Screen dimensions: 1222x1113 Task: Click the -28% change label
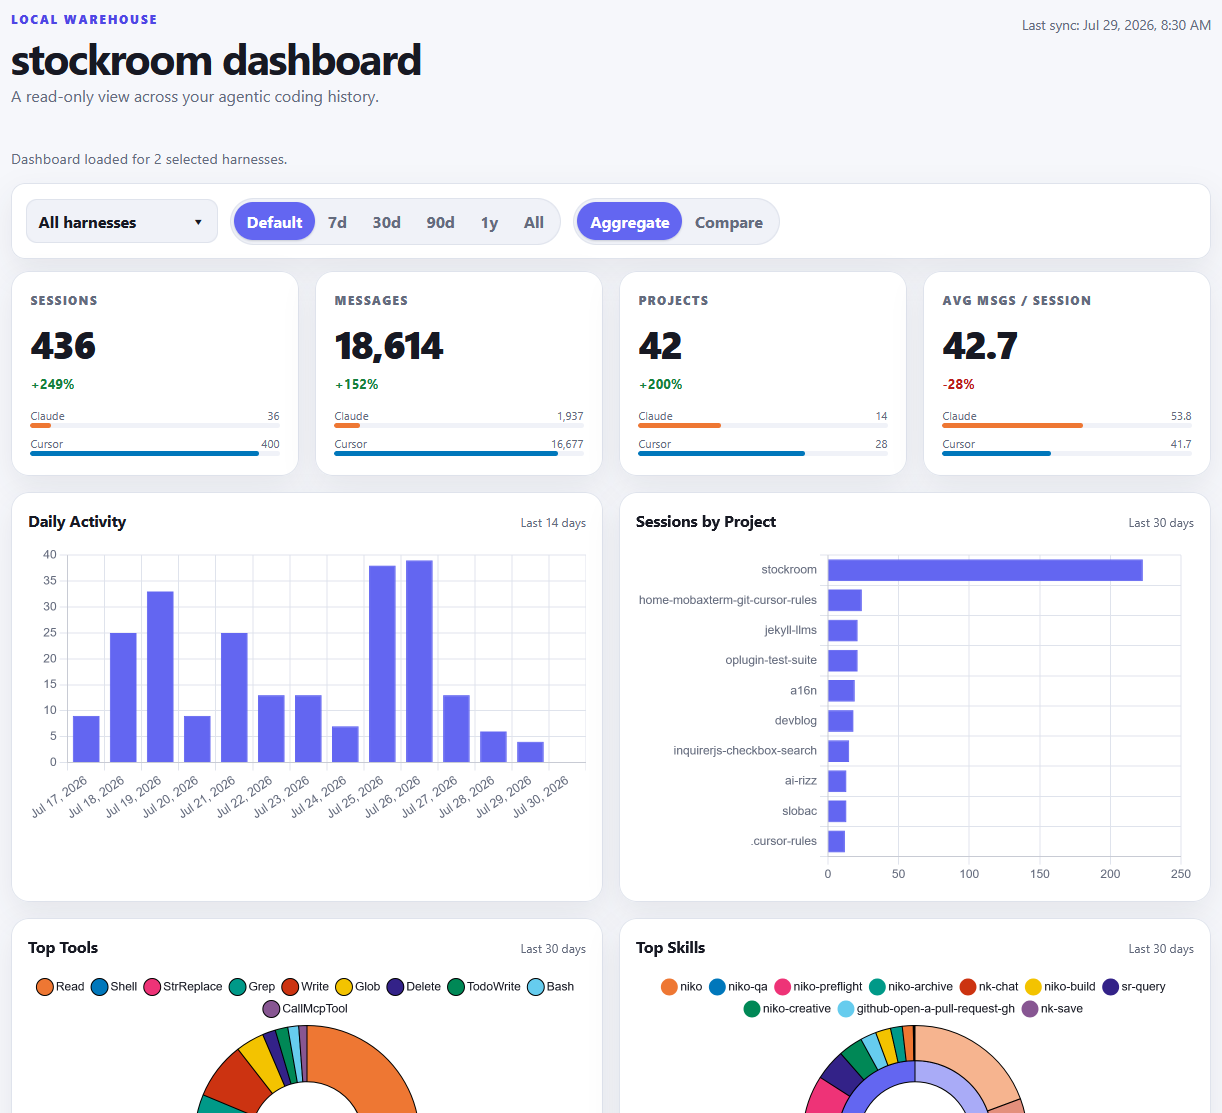pos(958,384)
